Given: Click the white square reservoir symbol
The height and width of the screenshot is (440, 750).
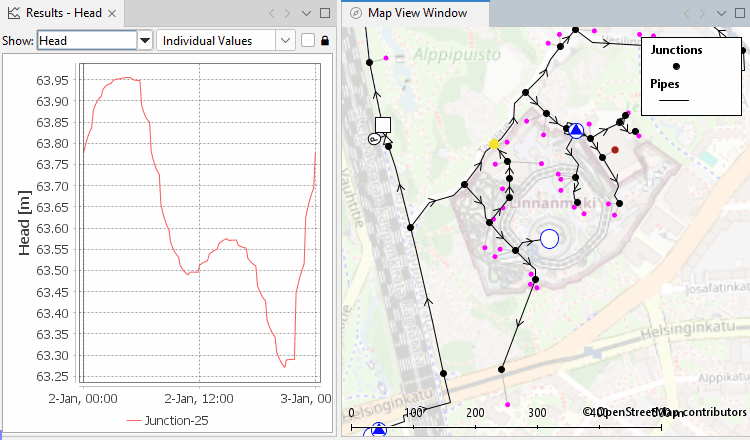Looking at the screenshot, I should [x=382, y=125].
